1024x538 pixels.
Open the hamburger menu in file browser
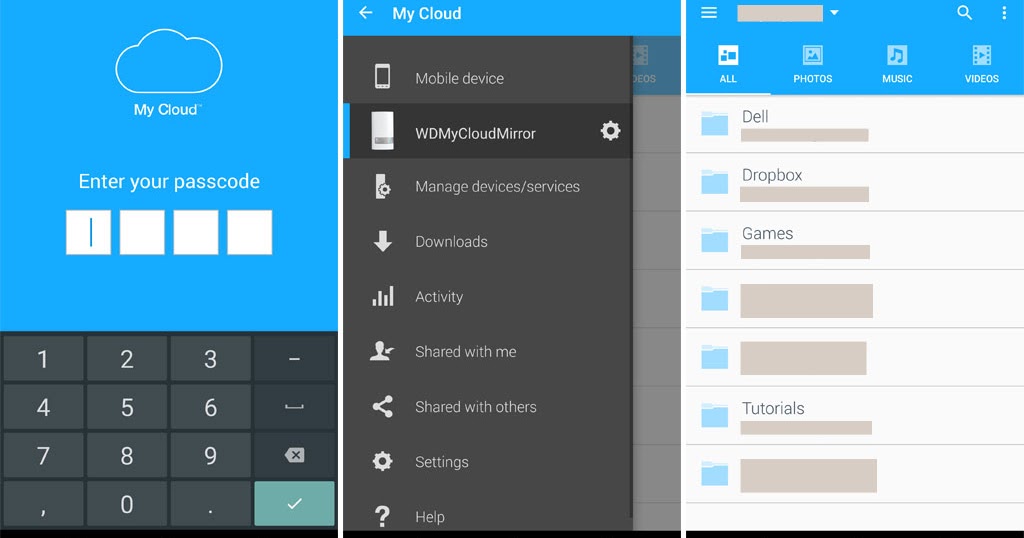click(709, 13)
